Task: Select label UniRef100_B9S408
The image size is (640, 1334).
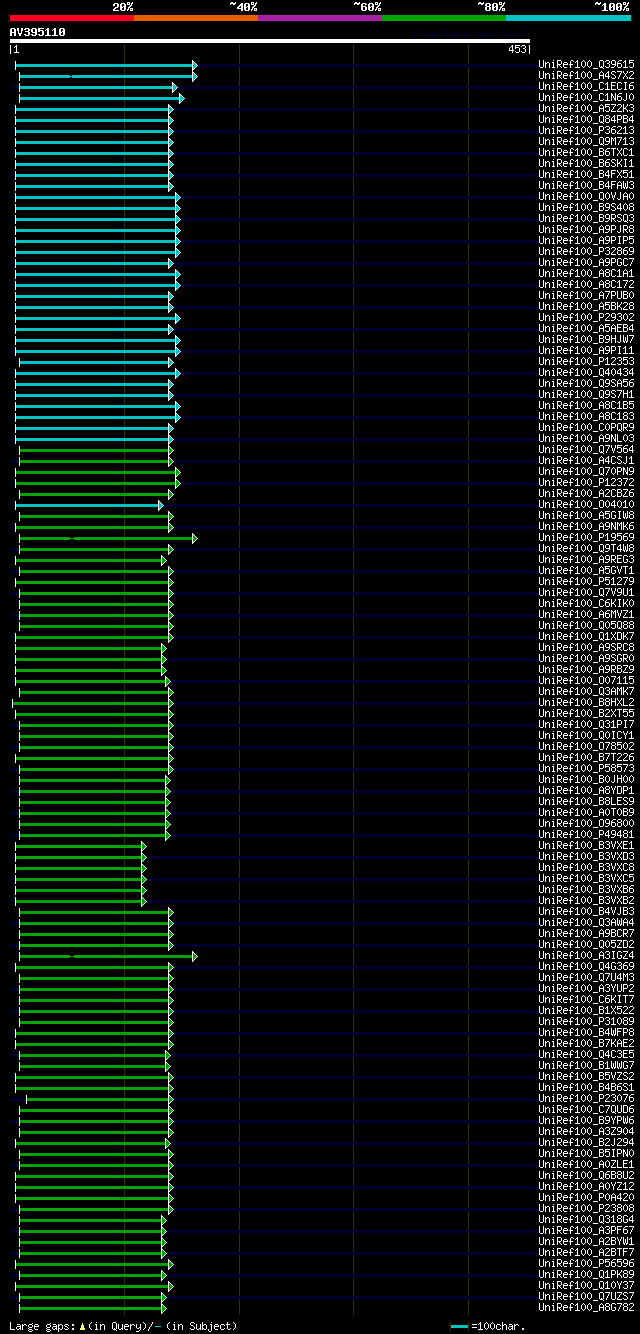Action: [586, 207]
